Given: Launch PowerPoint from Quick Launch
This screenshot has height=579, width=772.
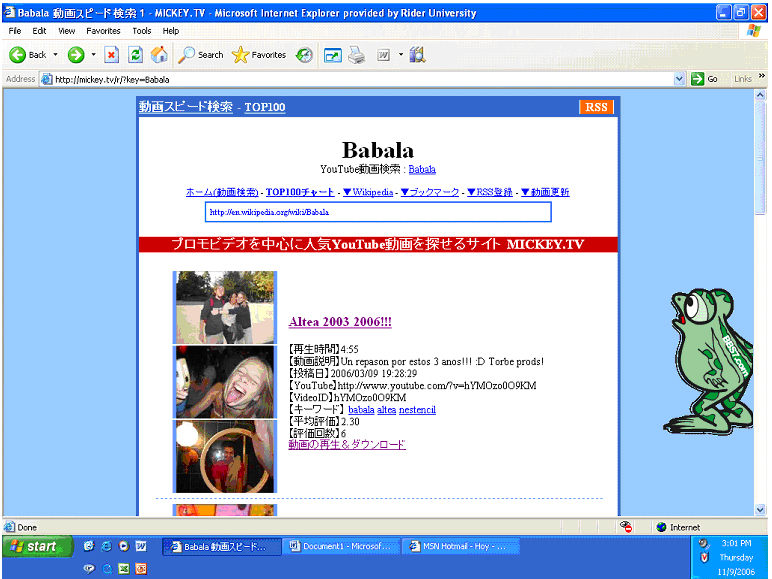Looking at the screenshot, I should pos(141,569).
